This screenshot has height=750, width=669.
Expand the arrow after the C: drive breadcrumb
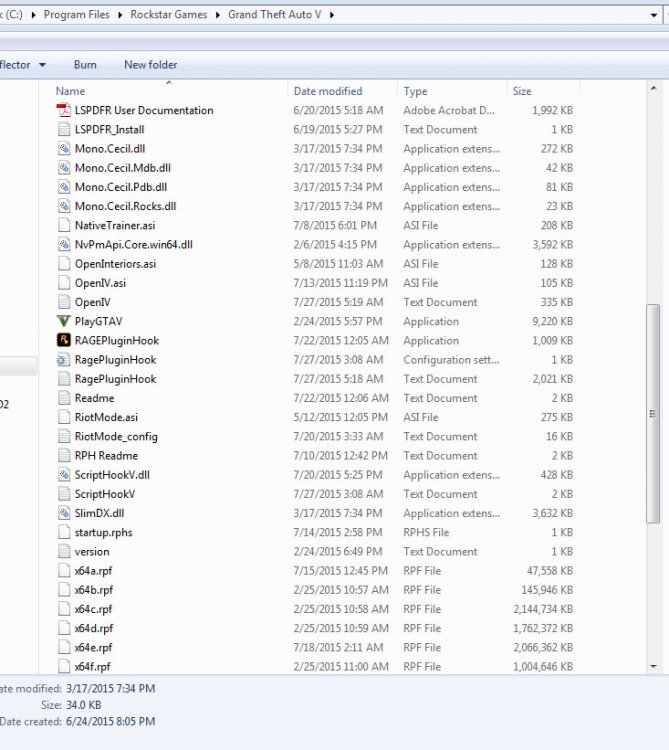tap(33, 15)
